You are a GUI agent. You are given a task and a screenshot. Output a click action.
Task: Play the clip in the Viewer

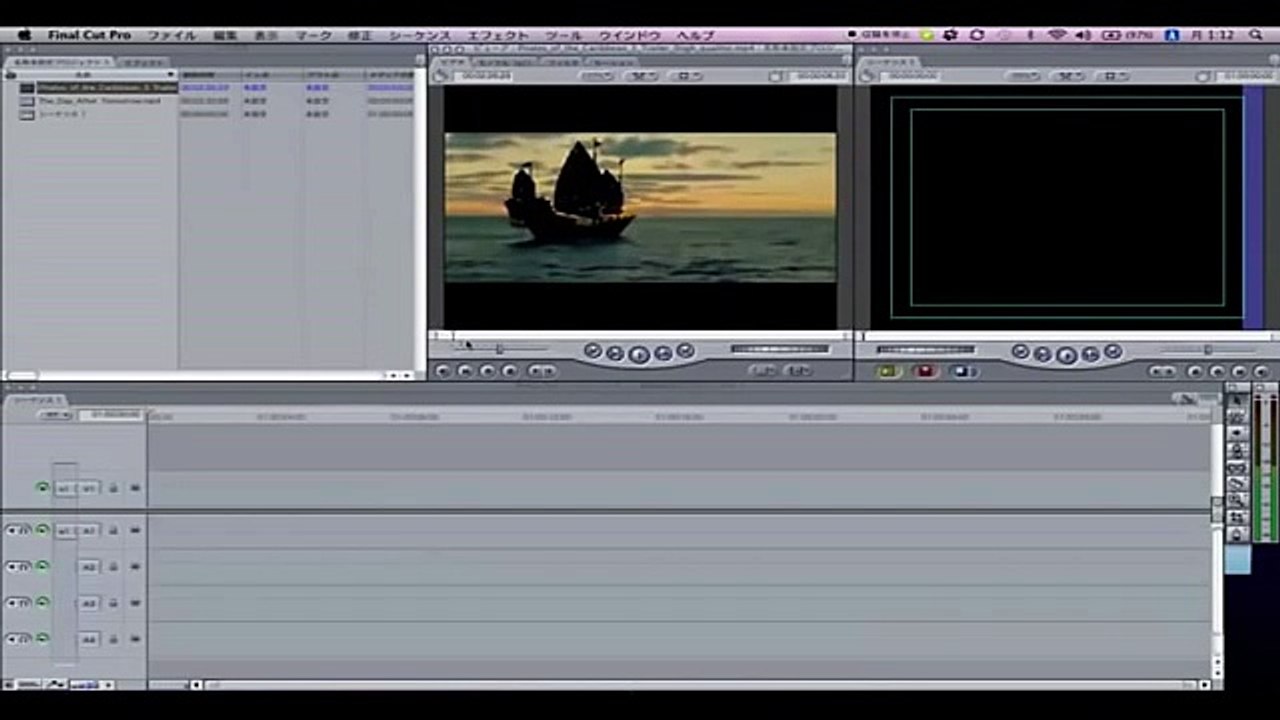[x=639, y=354]
